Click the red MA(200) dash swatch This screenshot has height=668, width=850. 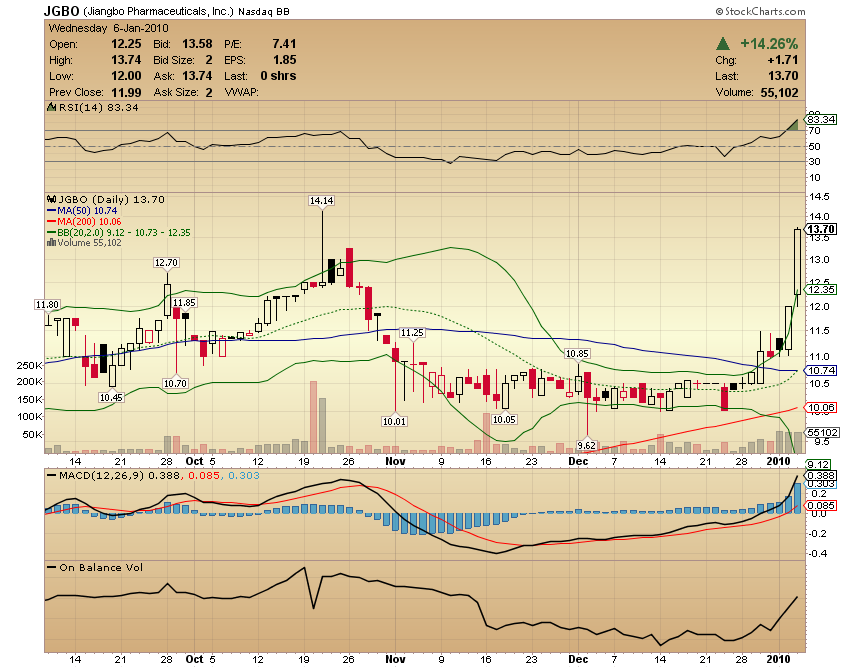tap(50, 221)
